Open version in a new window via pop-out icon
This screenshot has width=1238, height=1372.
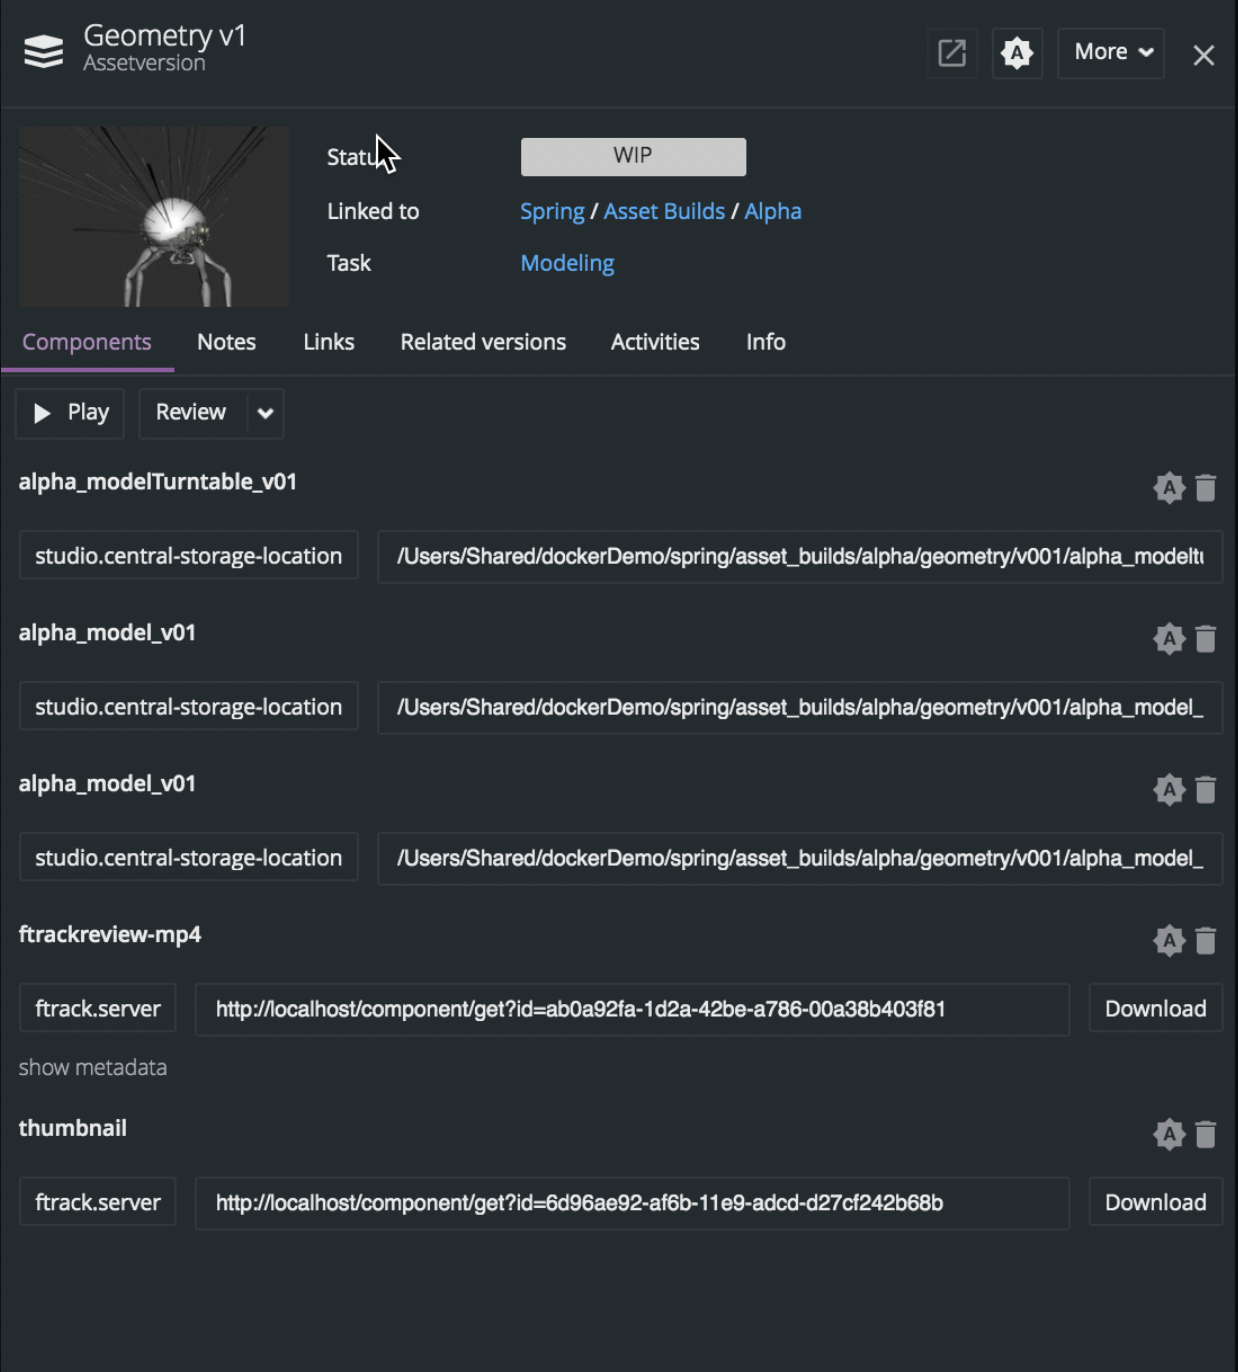pyautogui.click(x=950, y=52)
